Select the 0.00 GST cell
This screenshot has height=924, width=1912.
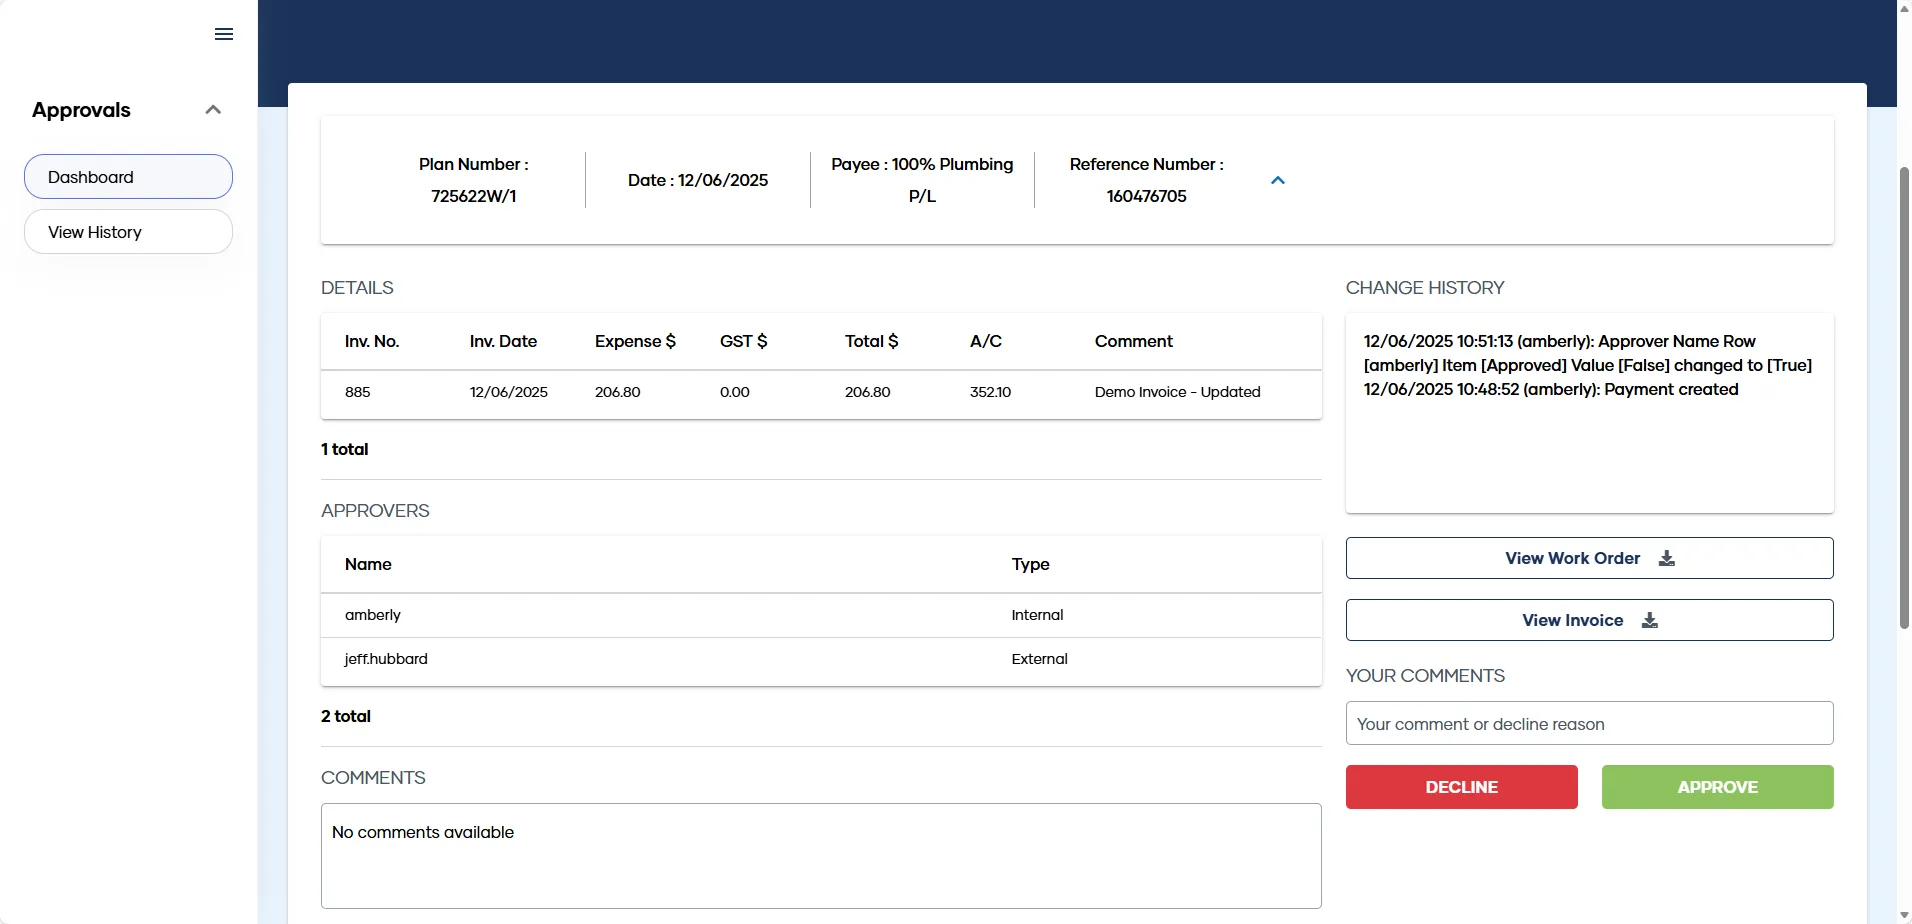[x=734, y=392]
